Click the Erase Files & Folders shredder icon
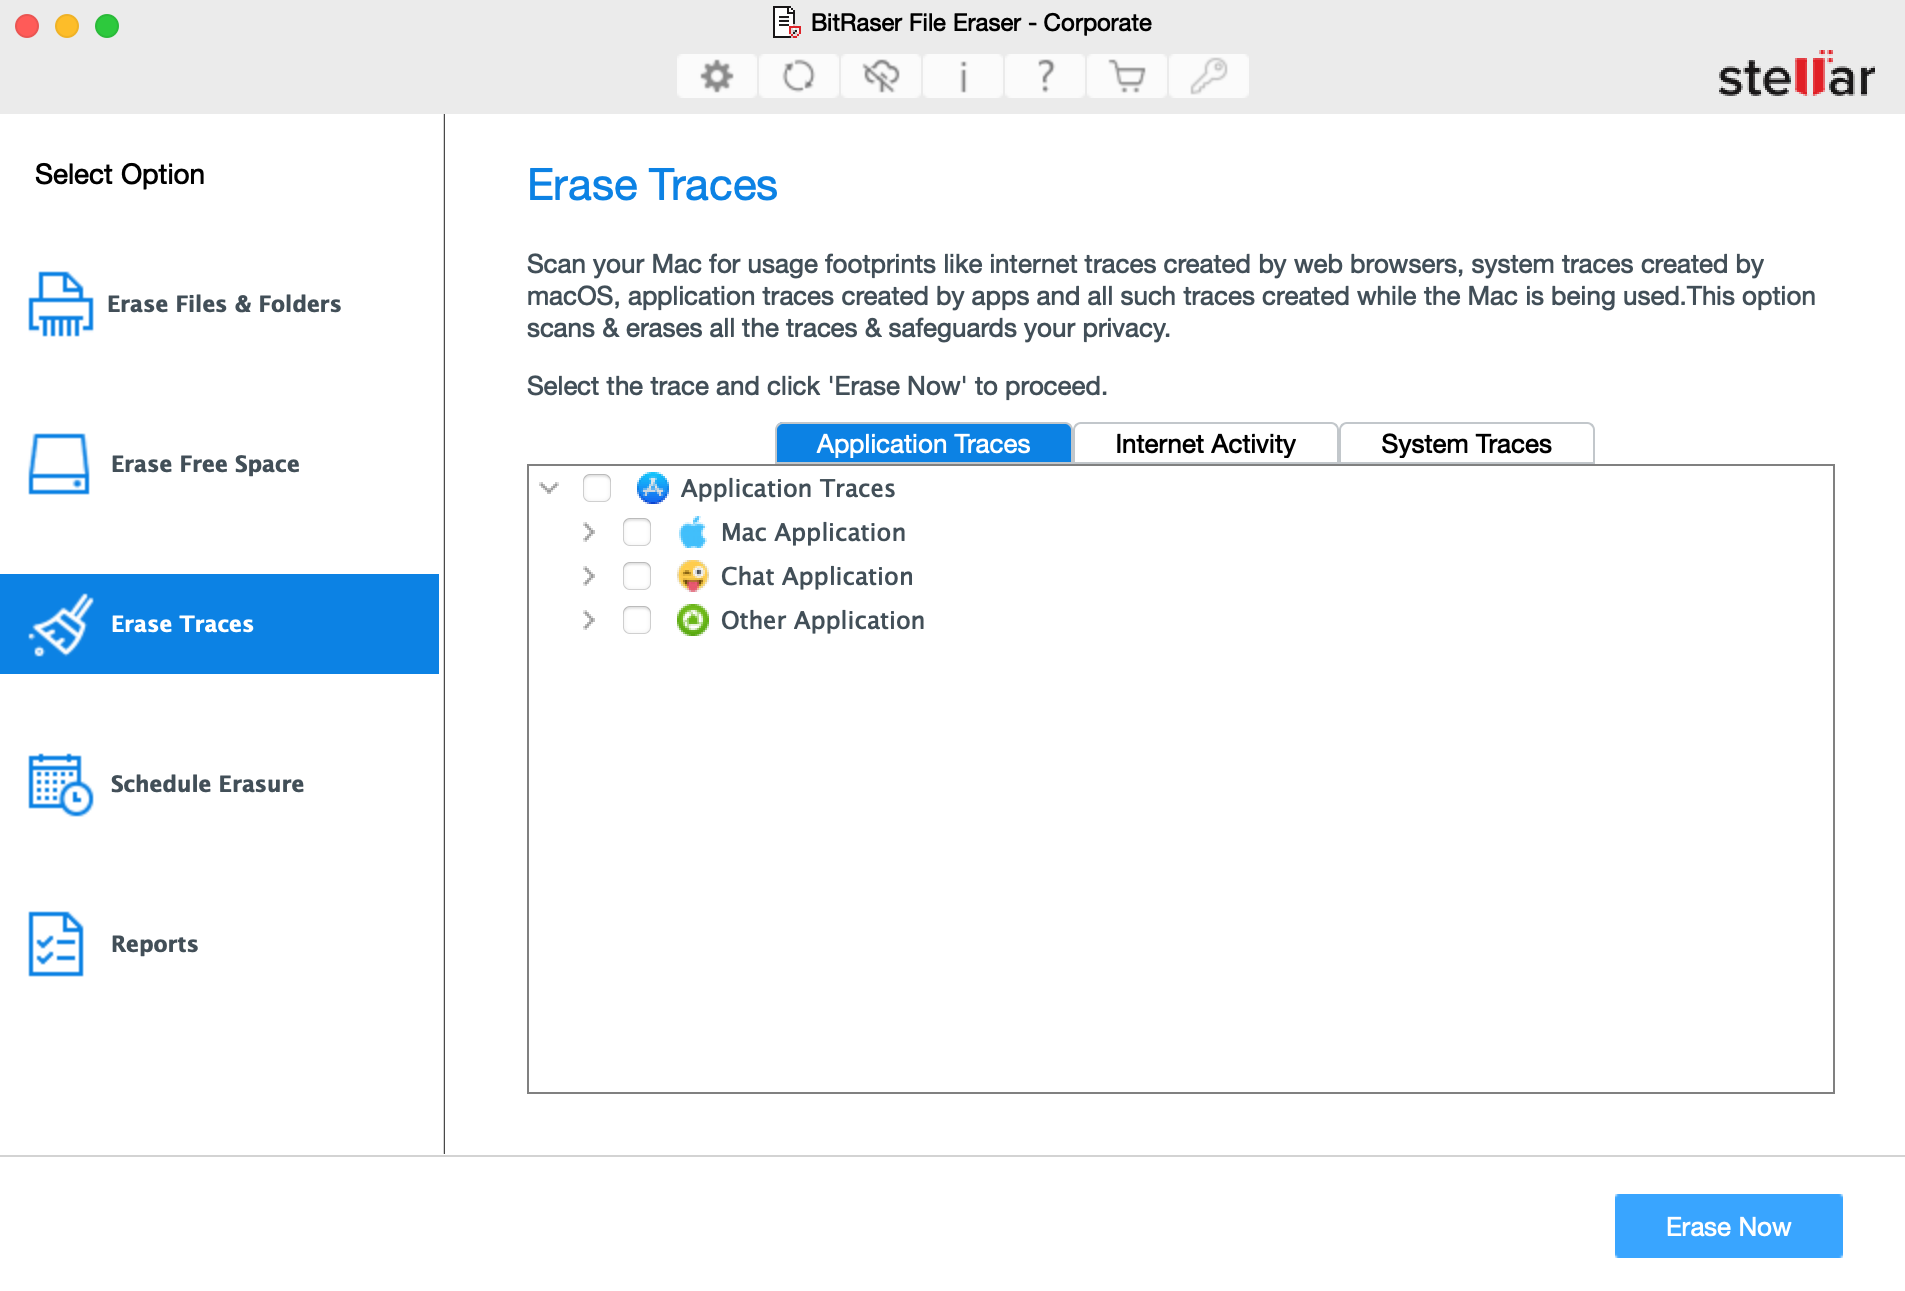Screen dimensions: 1905x1291 (x=60, y=304)
